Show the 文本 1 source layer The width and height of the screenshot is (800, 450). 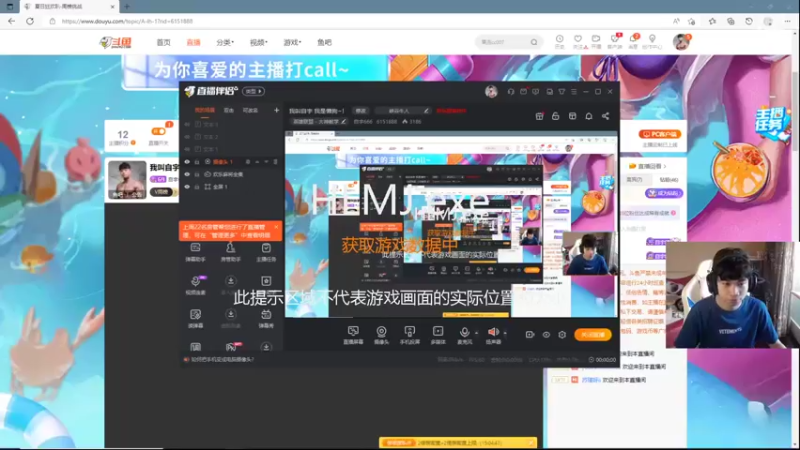(187, 149)
